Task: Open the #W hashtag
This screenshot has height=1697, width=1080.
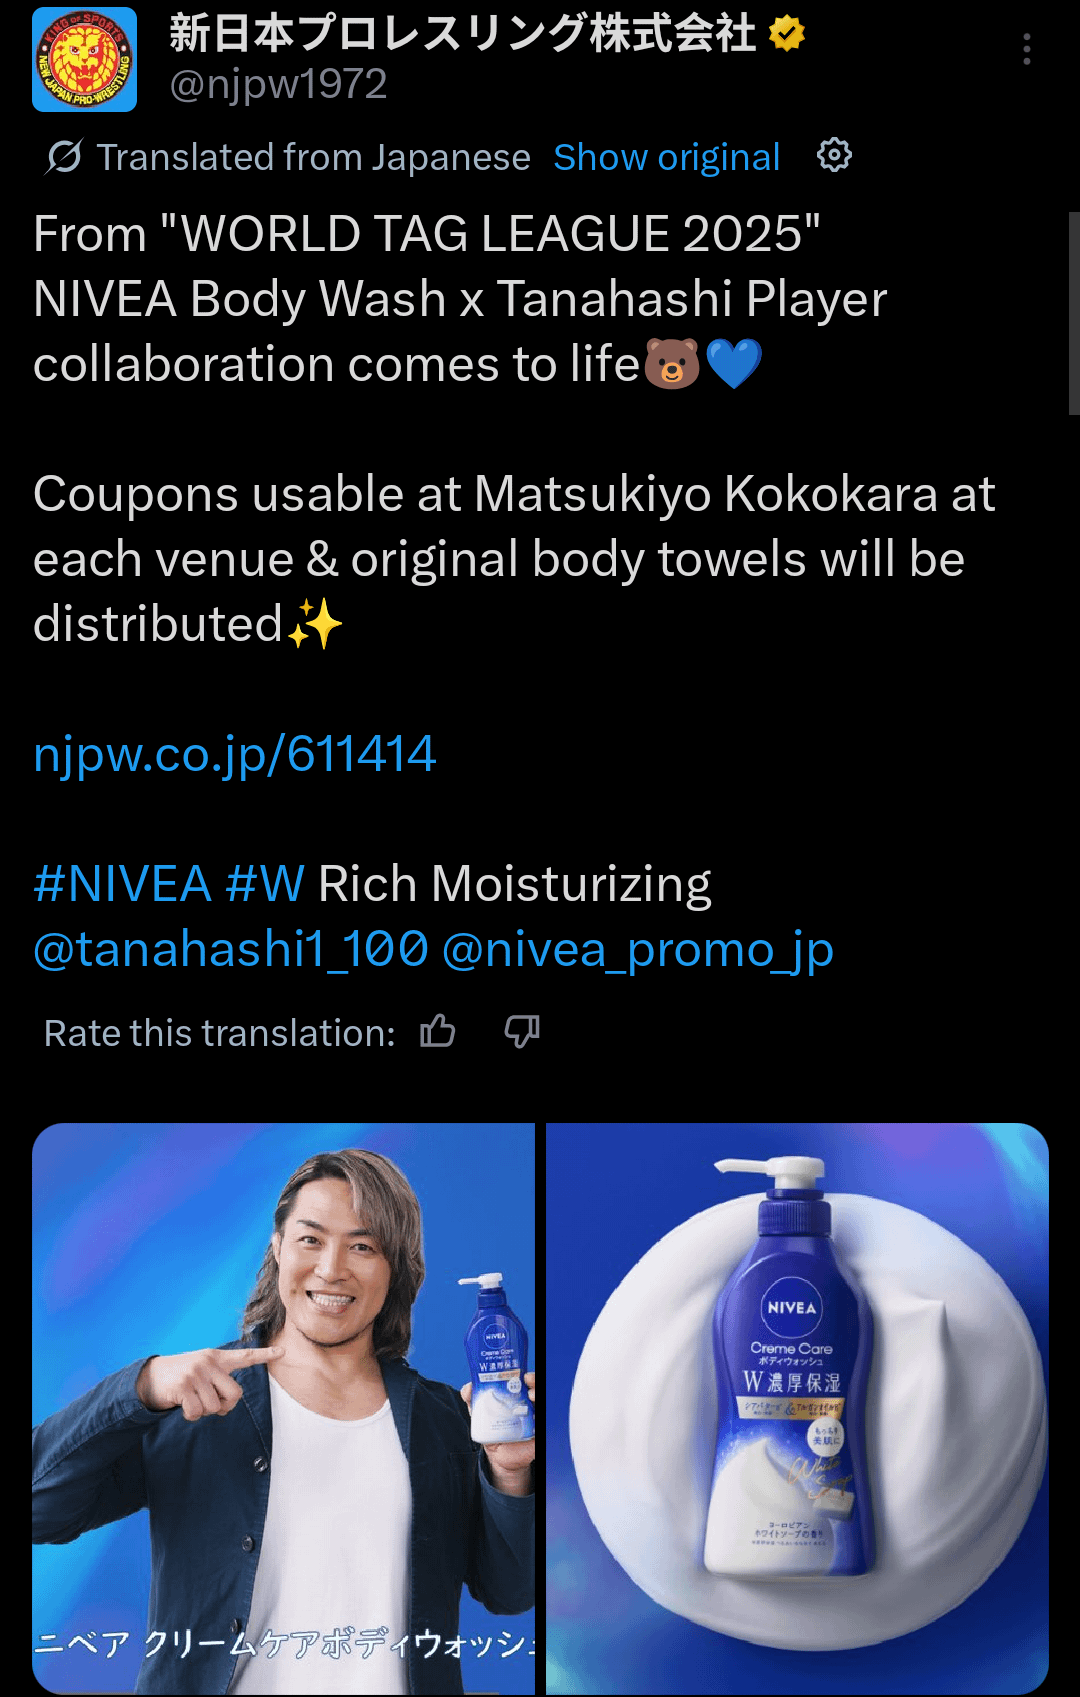Action: point(265,884)
